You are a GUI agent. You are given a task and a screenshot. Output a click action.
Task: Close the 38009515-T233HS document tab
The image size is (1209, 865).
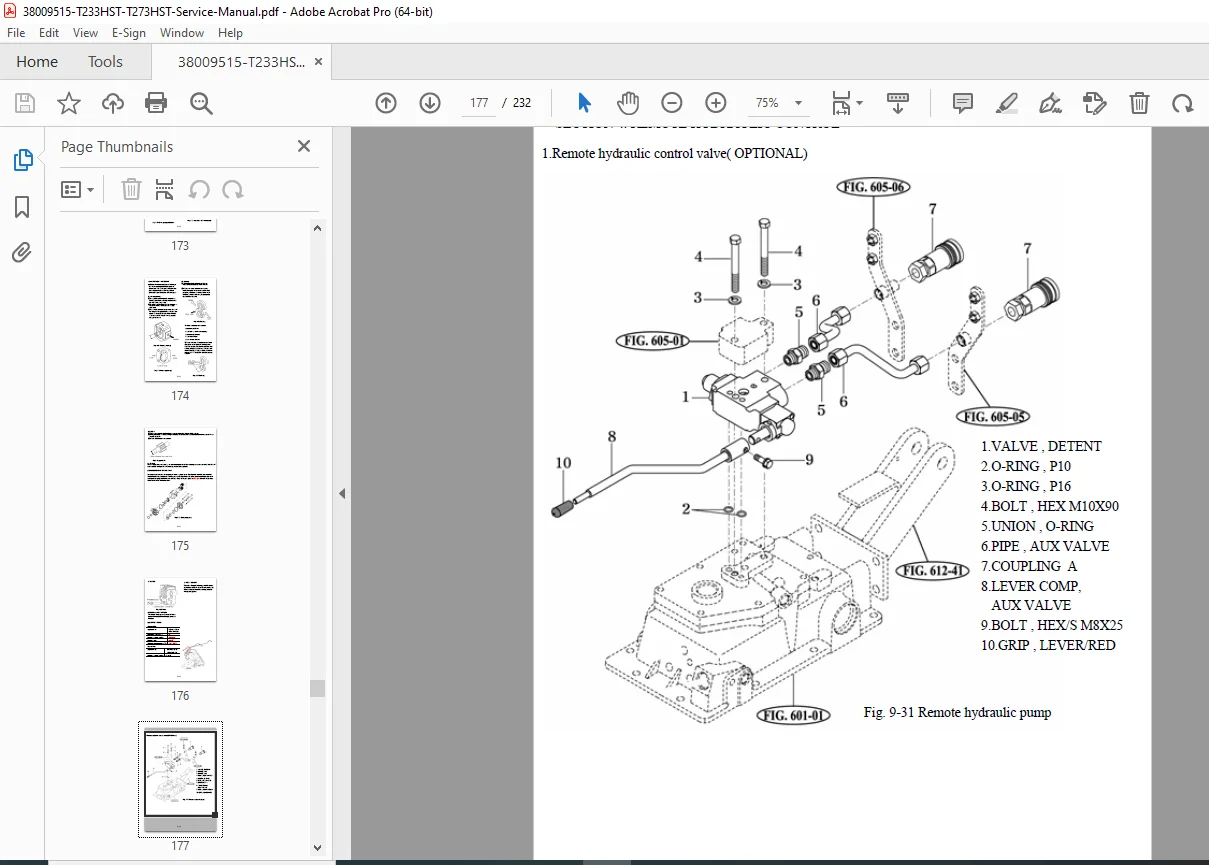click(318, 62)
